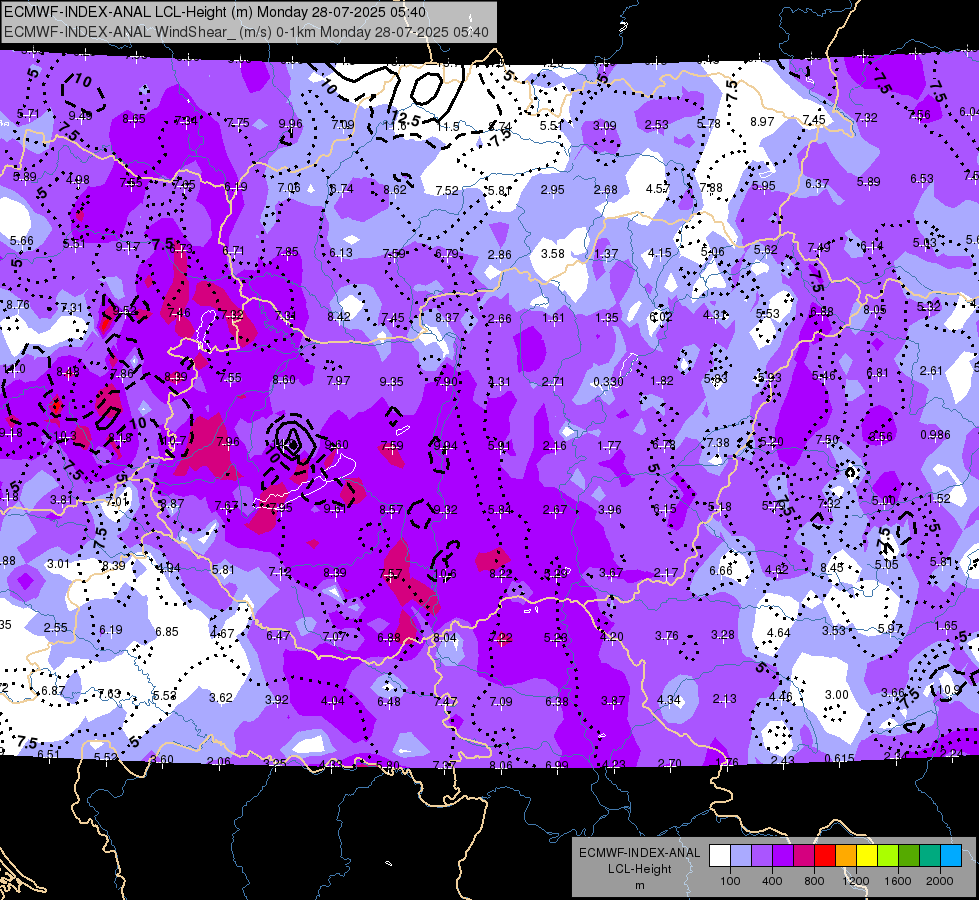Click the map value 9.35
The width and height of the screenshot is (979, 900).
click(x=391, y=382)
